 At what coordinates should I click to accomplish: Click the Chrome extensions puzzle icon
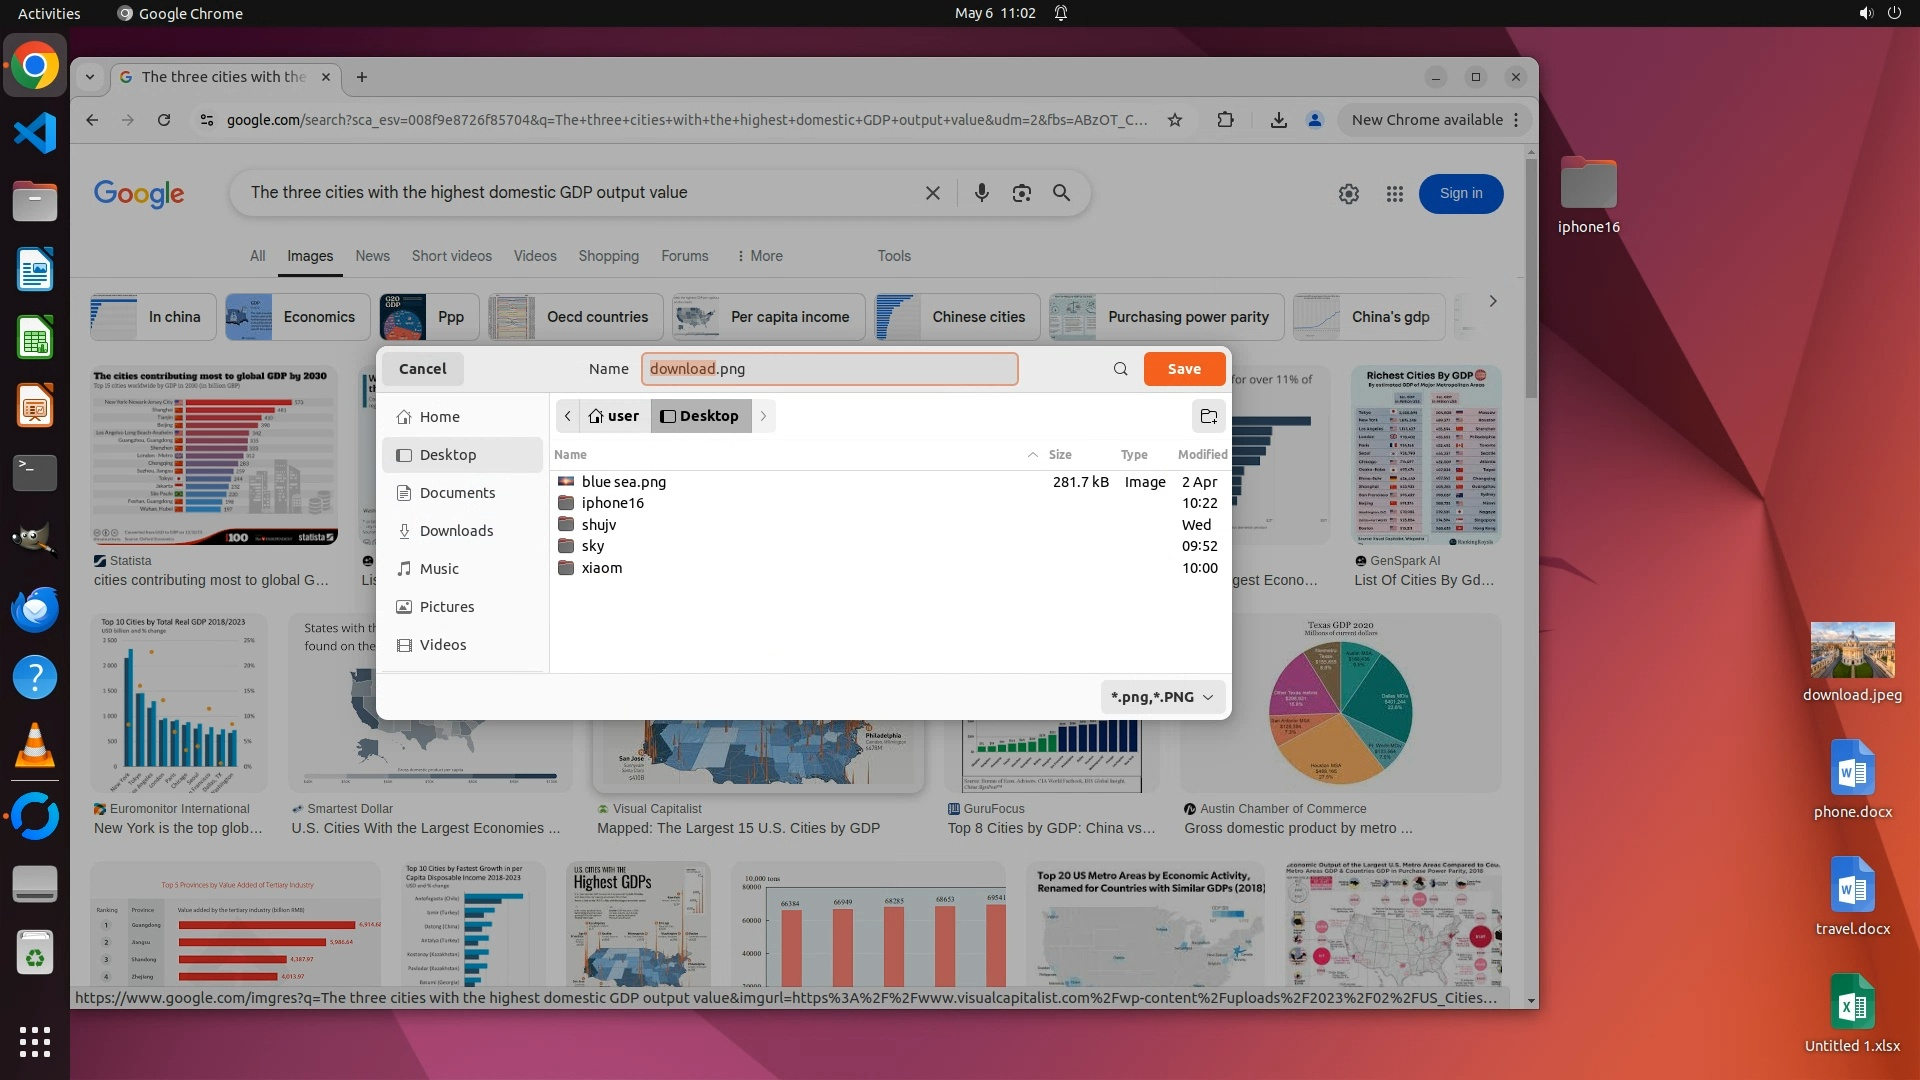point(1225,120)
